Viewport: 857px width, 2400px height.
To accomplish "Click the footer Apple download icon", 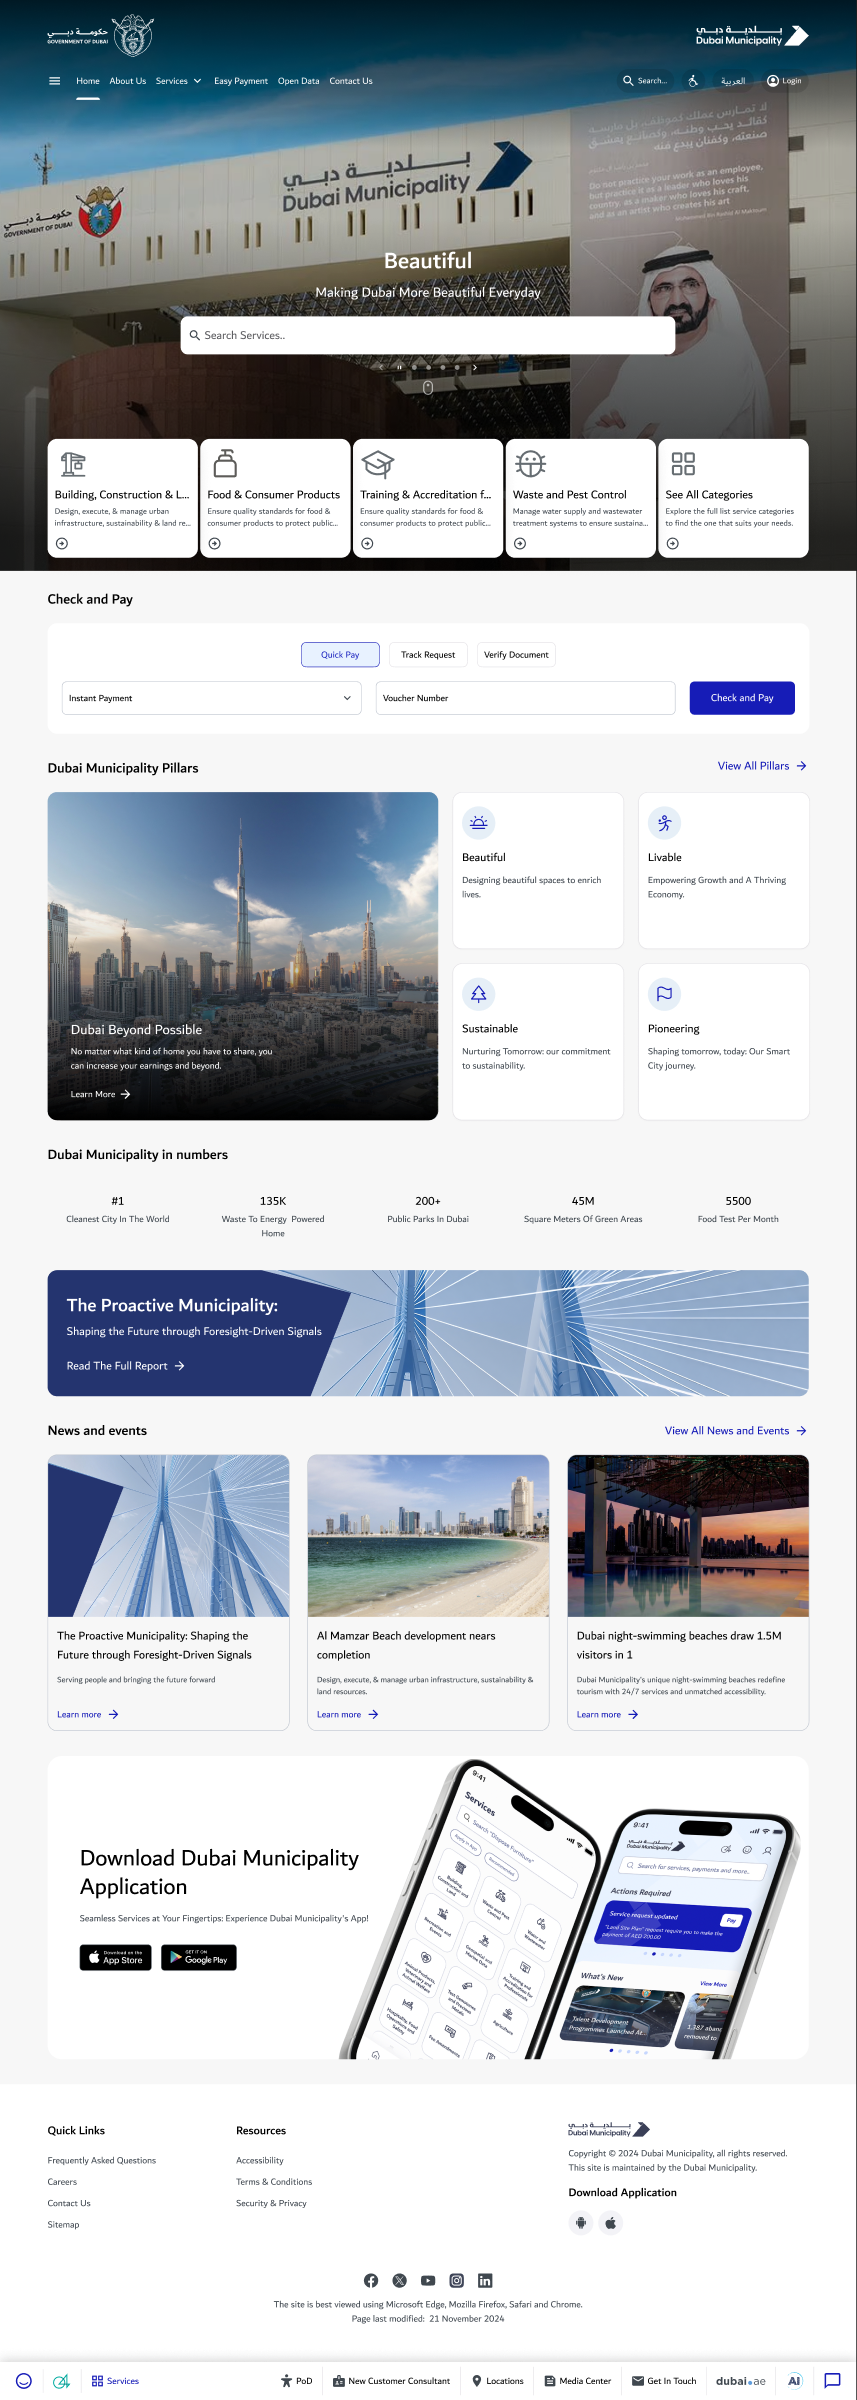I will click(611, 2223).
